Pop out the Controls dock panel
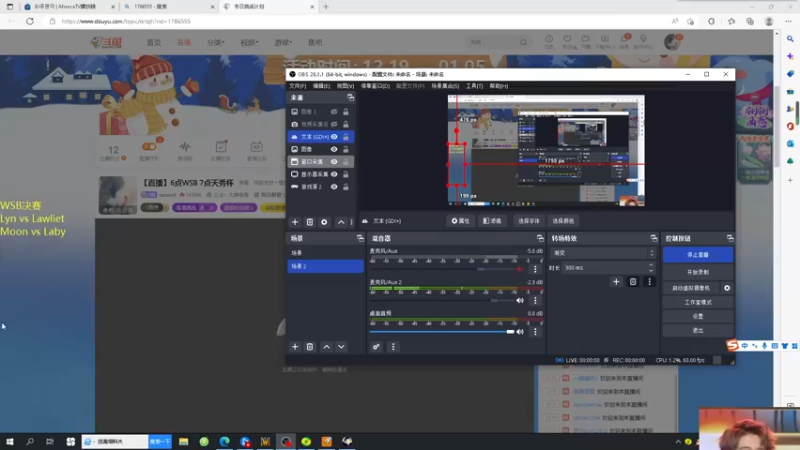This screenshot has height=450, width=800. (x=730, y=238)
